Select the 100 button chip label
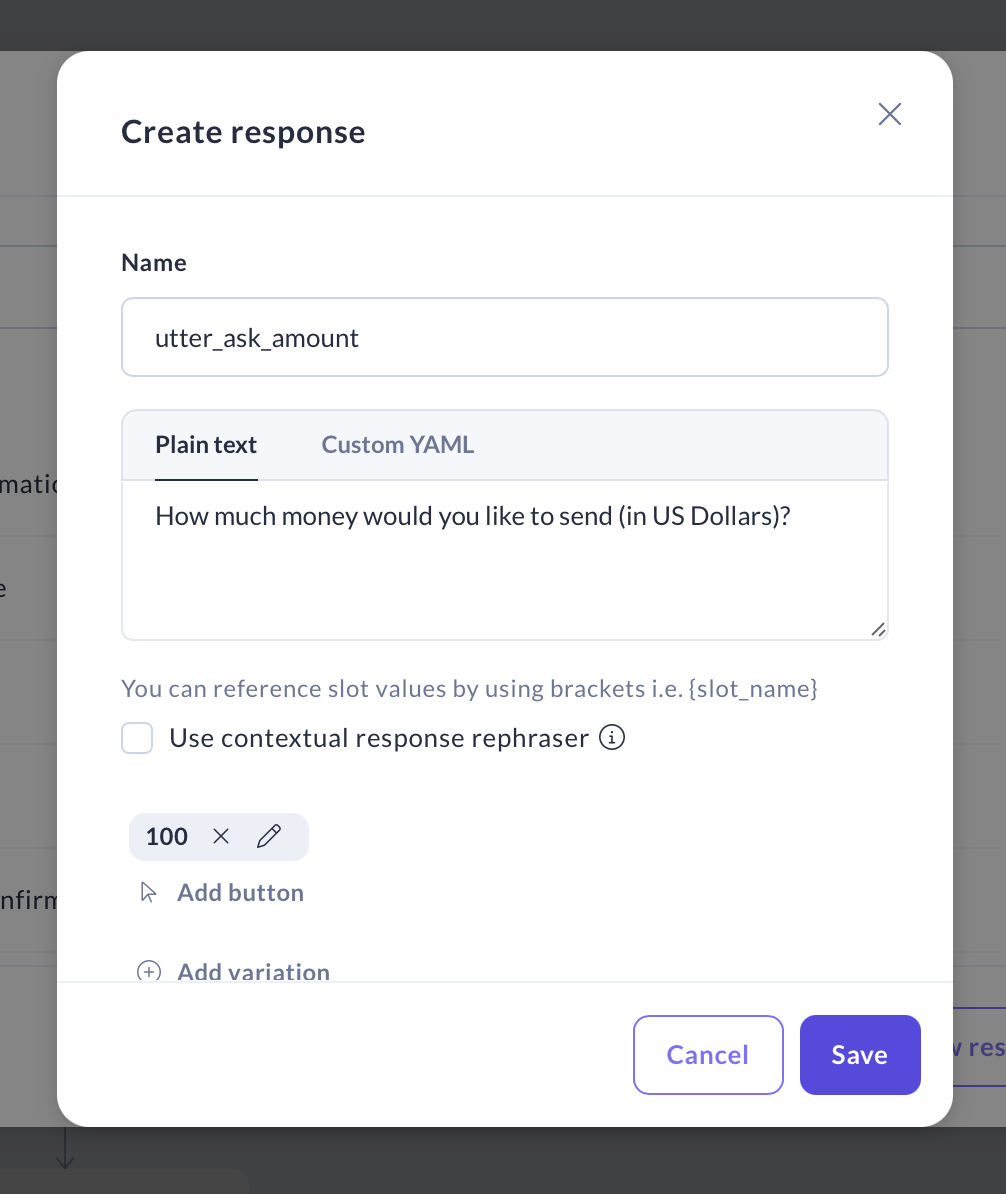 pyautogui.click(x=167, y=837)
